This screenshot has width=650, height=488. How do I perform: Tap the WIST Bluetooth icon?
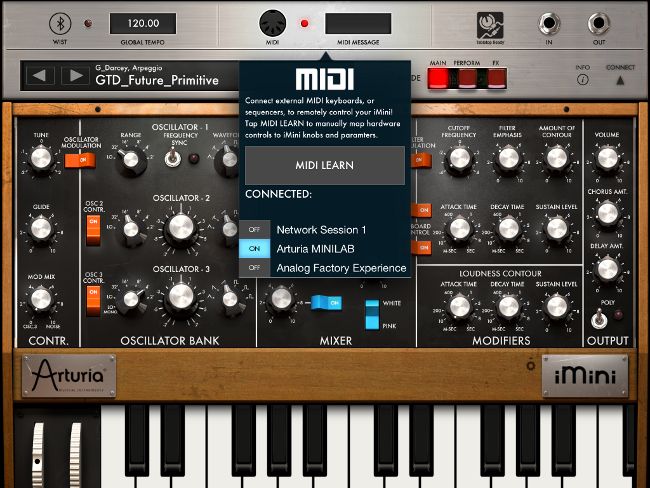[x=60, y=23]
